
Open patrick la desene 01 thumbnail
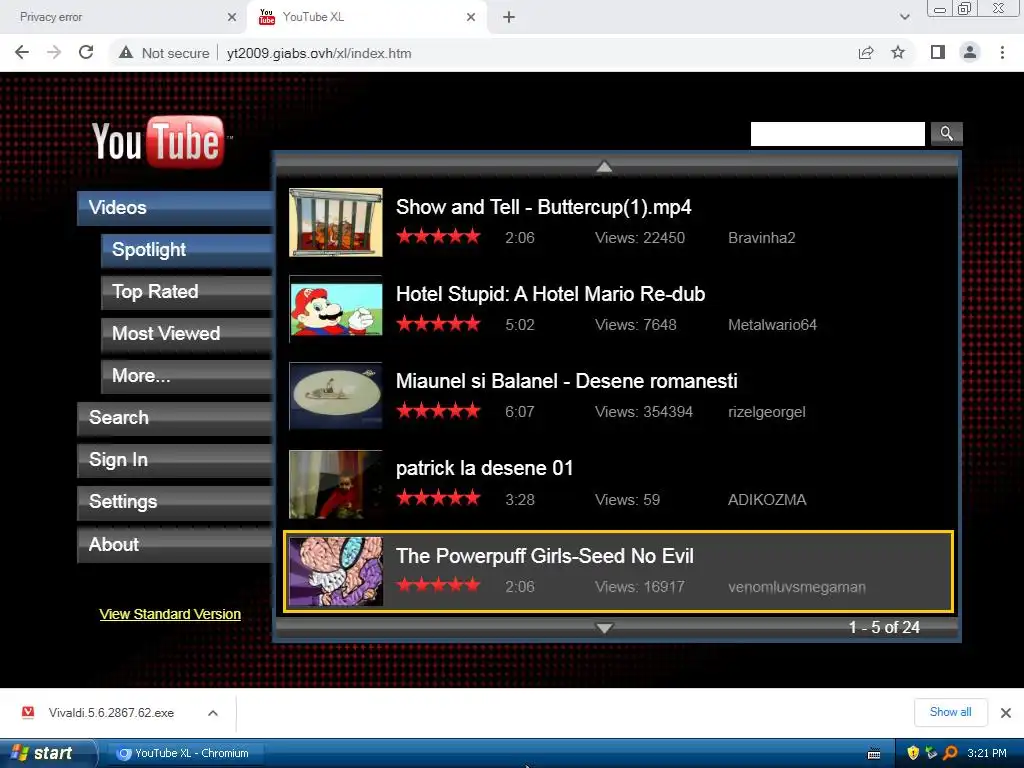[336, 484]
